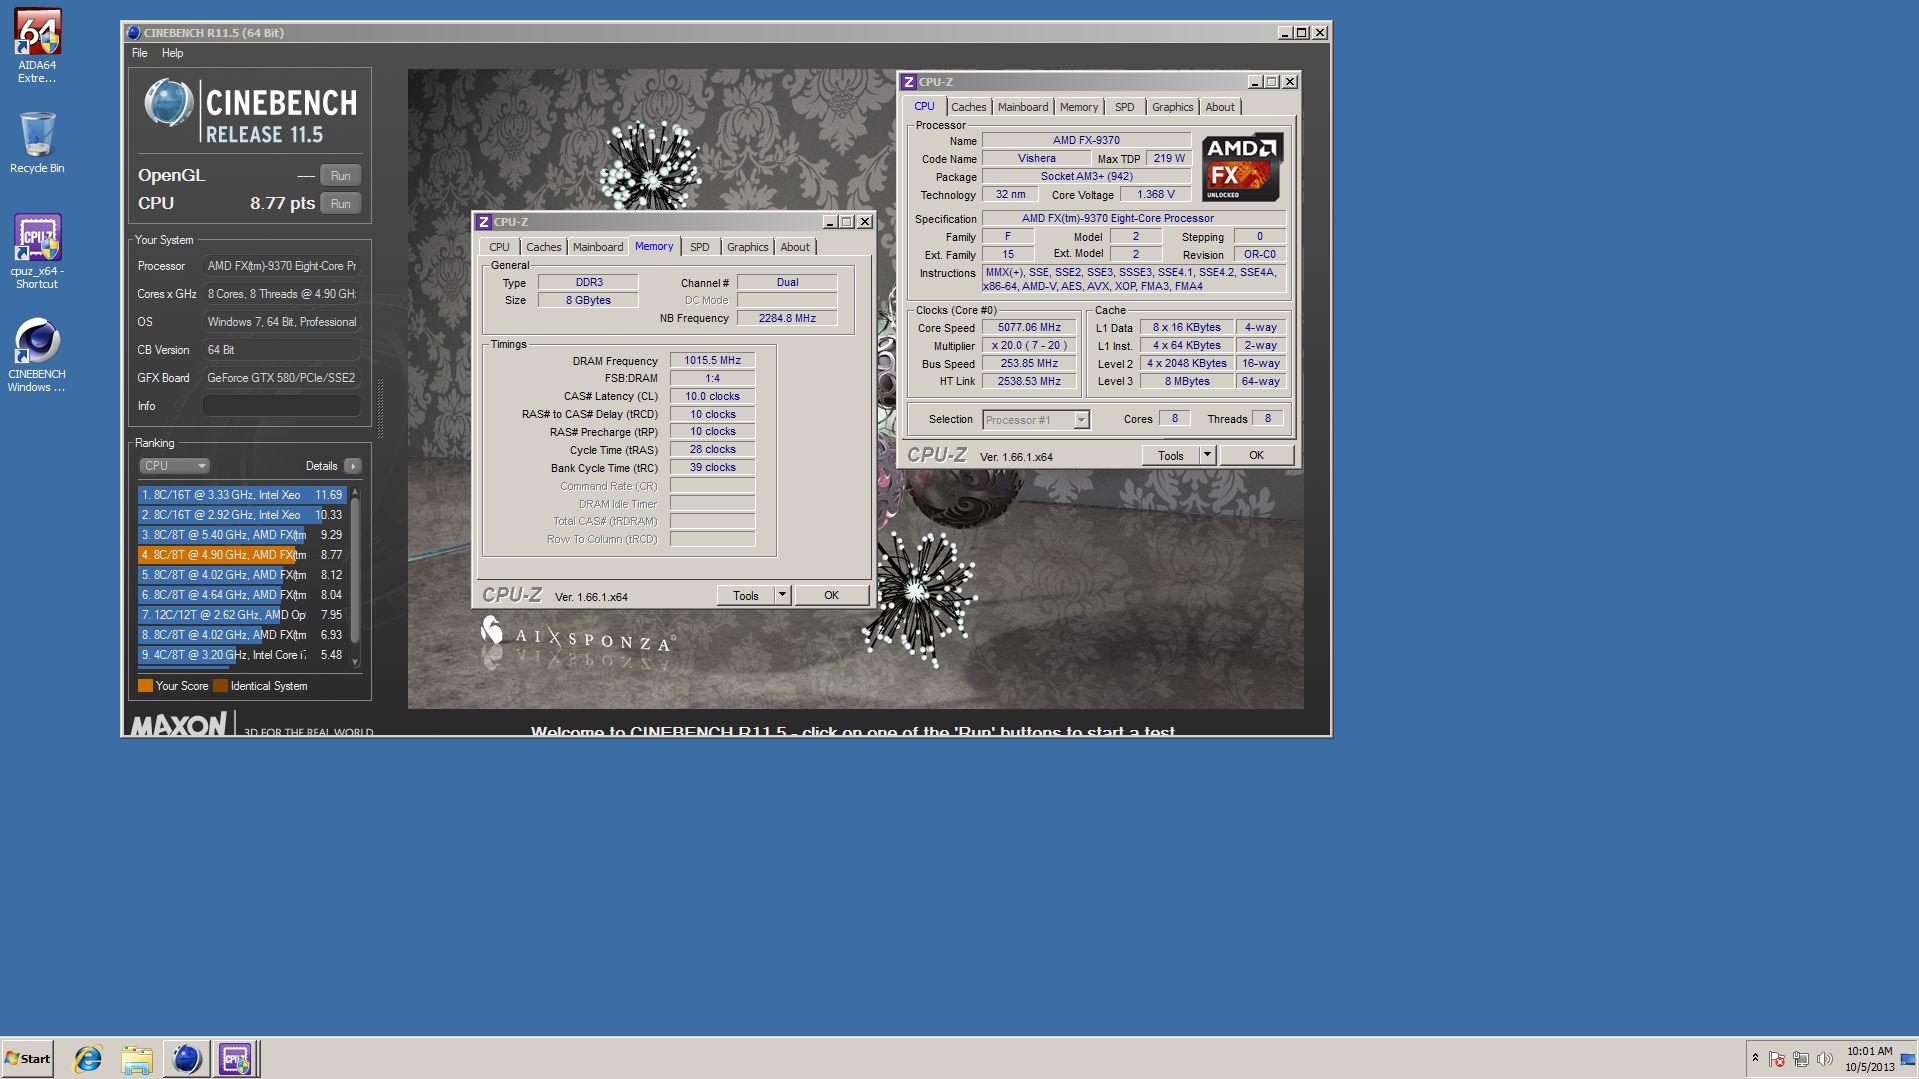Viewport: 1919px width, 1079px height.
Task: Launch Internet Explorer from the taskbar
Action: click(88, 1059)
